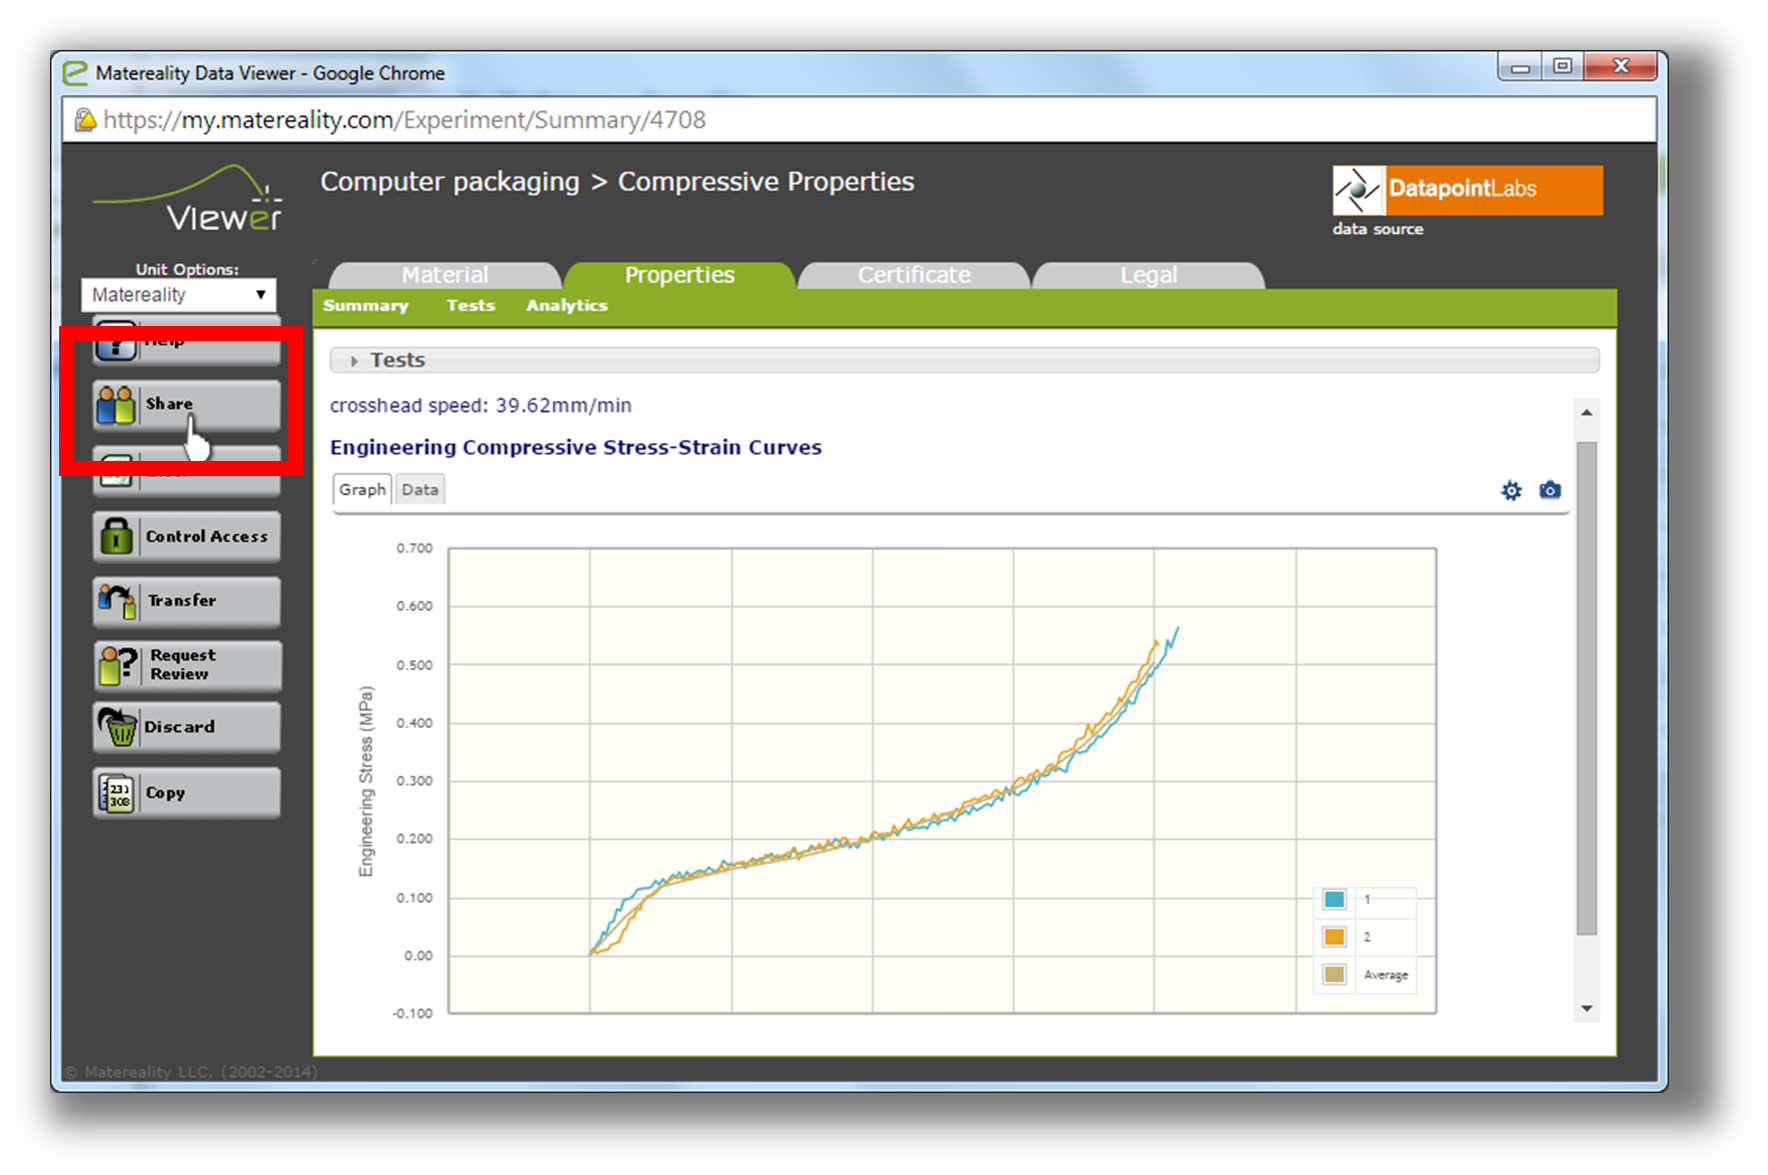Click the Average legend label
The image size is (1768, 1175).
pos(1386,975)
